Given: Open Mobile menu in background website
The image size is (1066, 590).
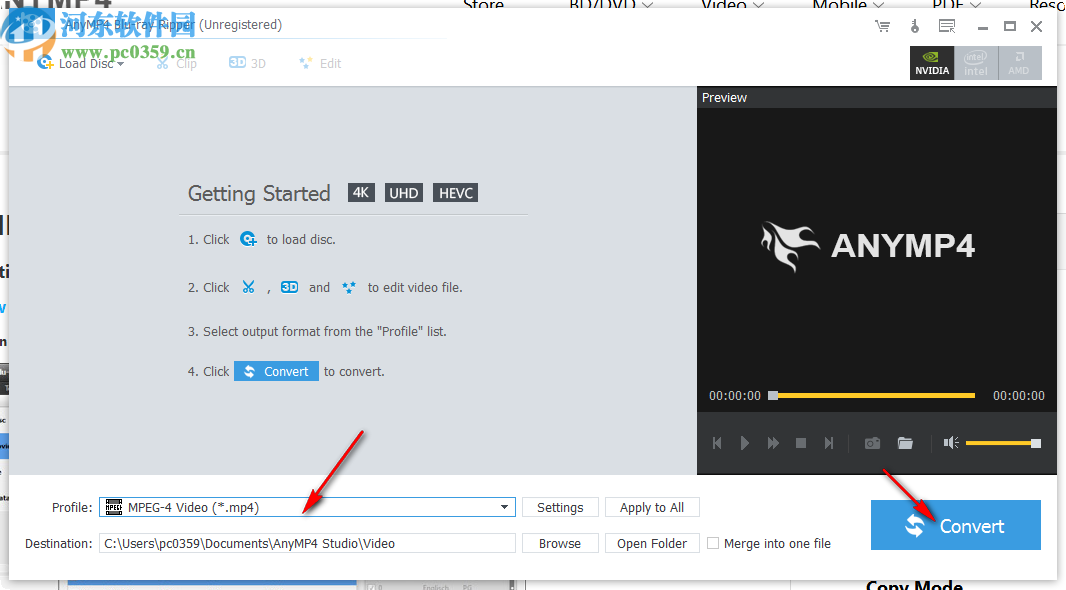Looking at the screenshot, I should click(848, 5).
